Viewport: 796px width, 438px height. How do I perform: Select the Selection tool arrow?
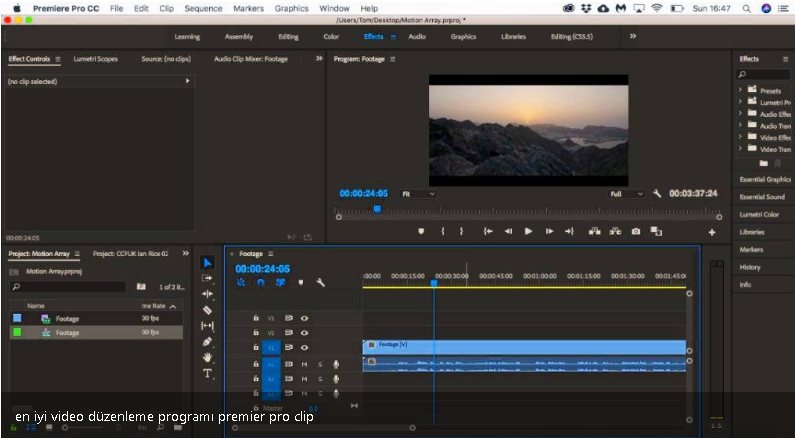click(x=207, y=263)
